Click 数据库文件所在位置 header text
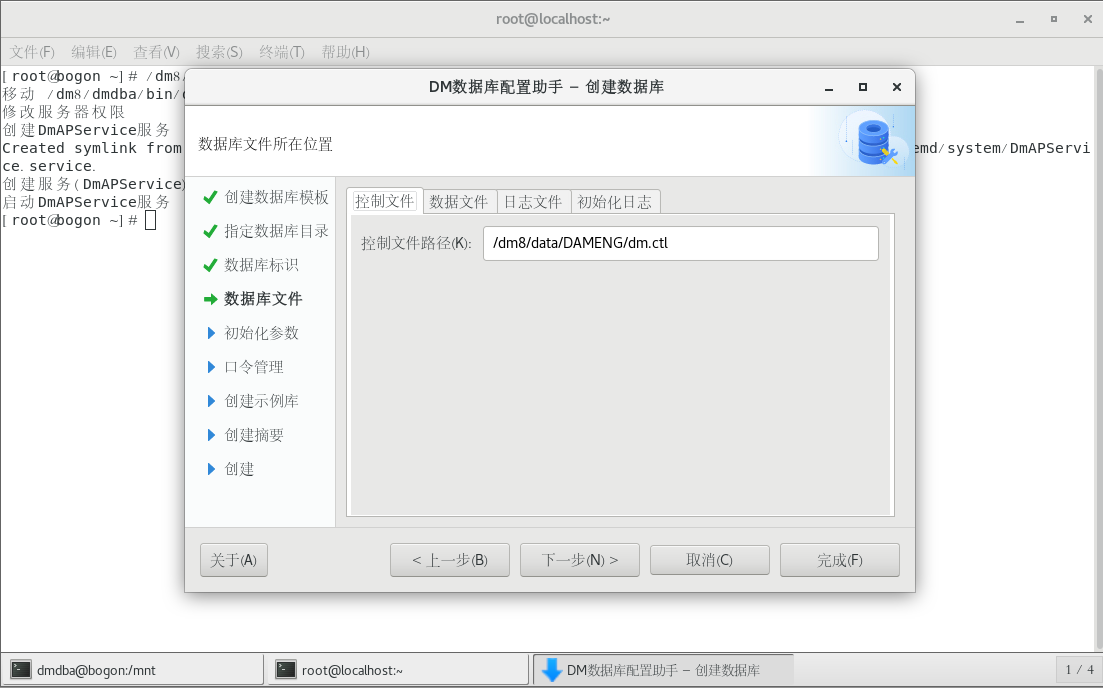 click(265, 144)
